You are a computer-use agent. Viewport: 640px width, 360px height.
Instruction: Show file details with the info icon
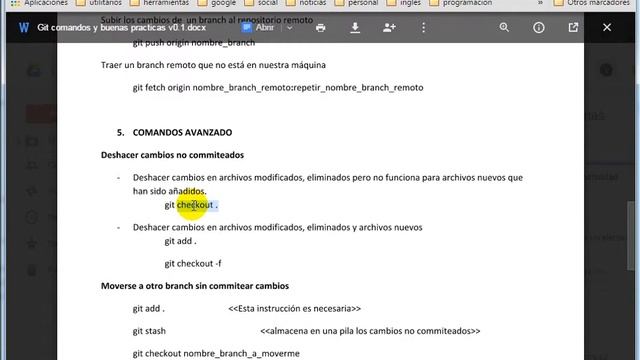tap(539, 27)
